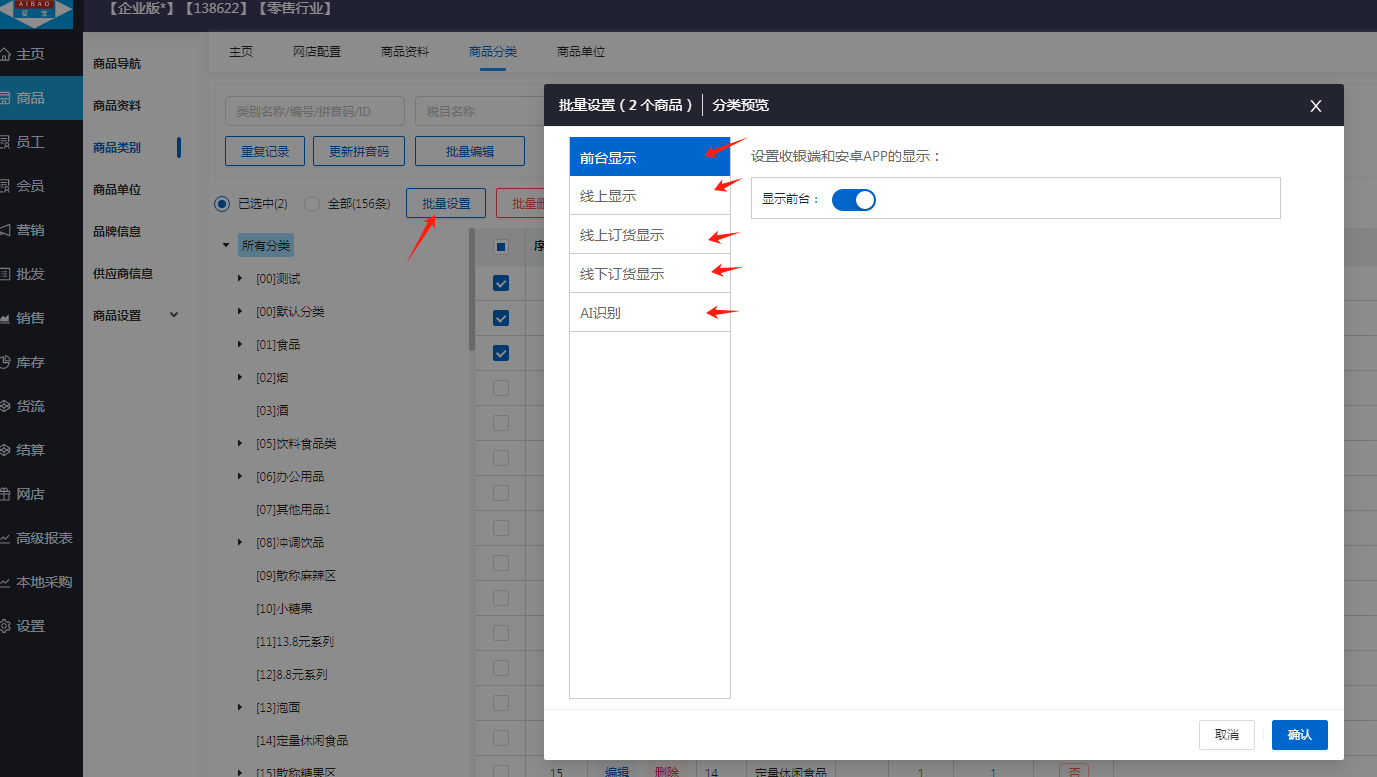Expand the 商品设置 submenu chevron
This screenshot has height=777, width=1377.
pyautogui.click(x=174, y=315)
